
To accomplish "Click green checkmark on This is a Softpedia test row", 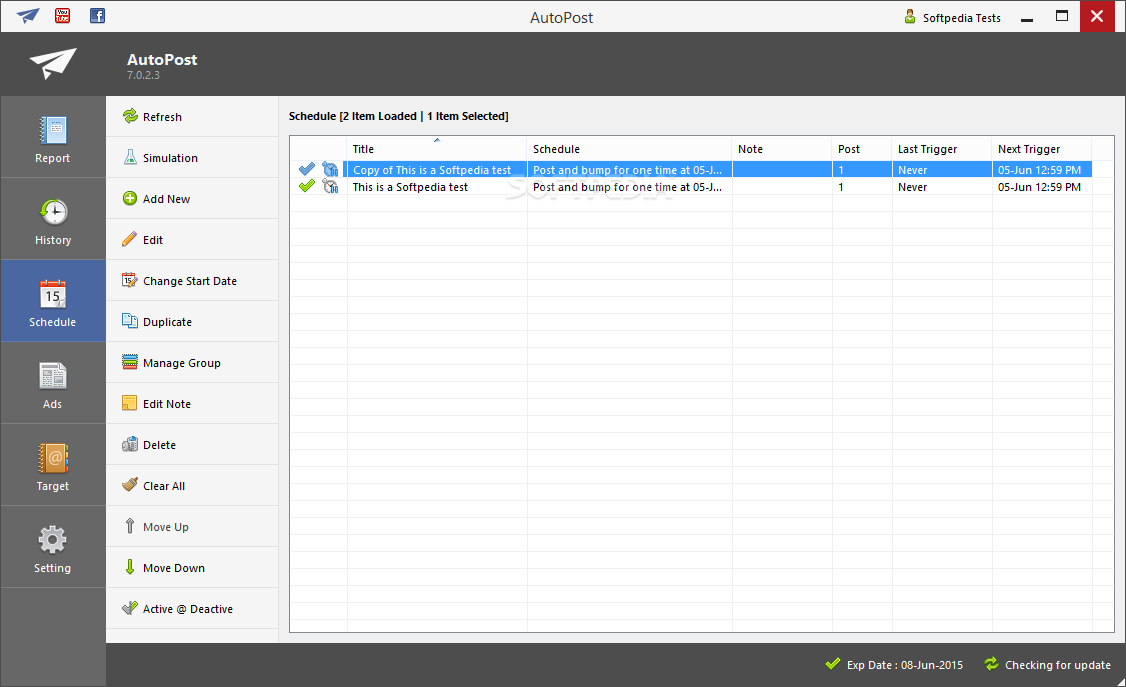I will pos(307,186).
